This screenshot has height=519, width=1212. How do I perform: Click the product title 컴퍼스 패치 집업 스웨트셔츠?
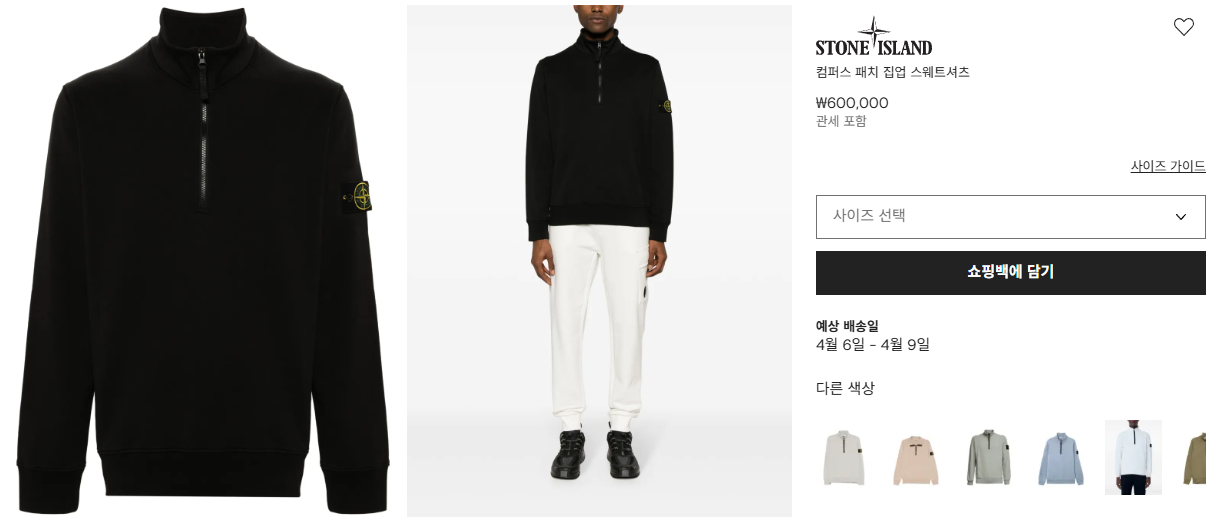coord(892,72)
